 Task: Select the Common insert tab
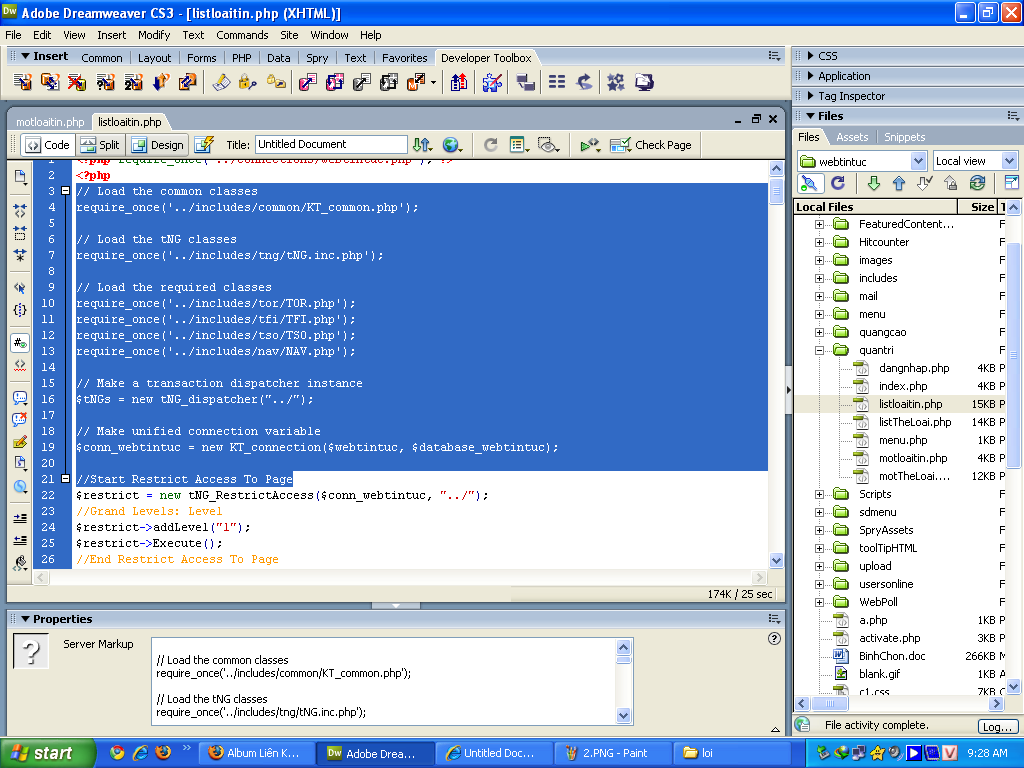click(x=101, y=58)
